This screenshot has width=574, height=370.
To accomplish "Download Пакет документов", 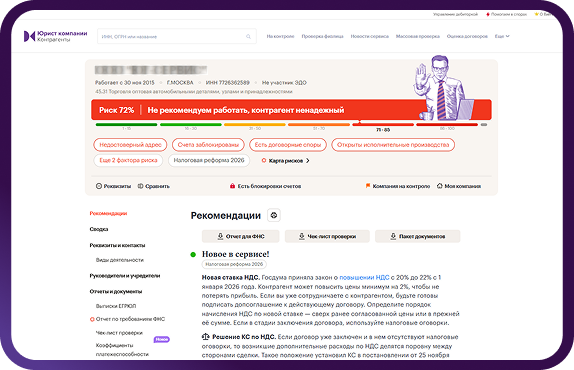I will coord(418,236).
